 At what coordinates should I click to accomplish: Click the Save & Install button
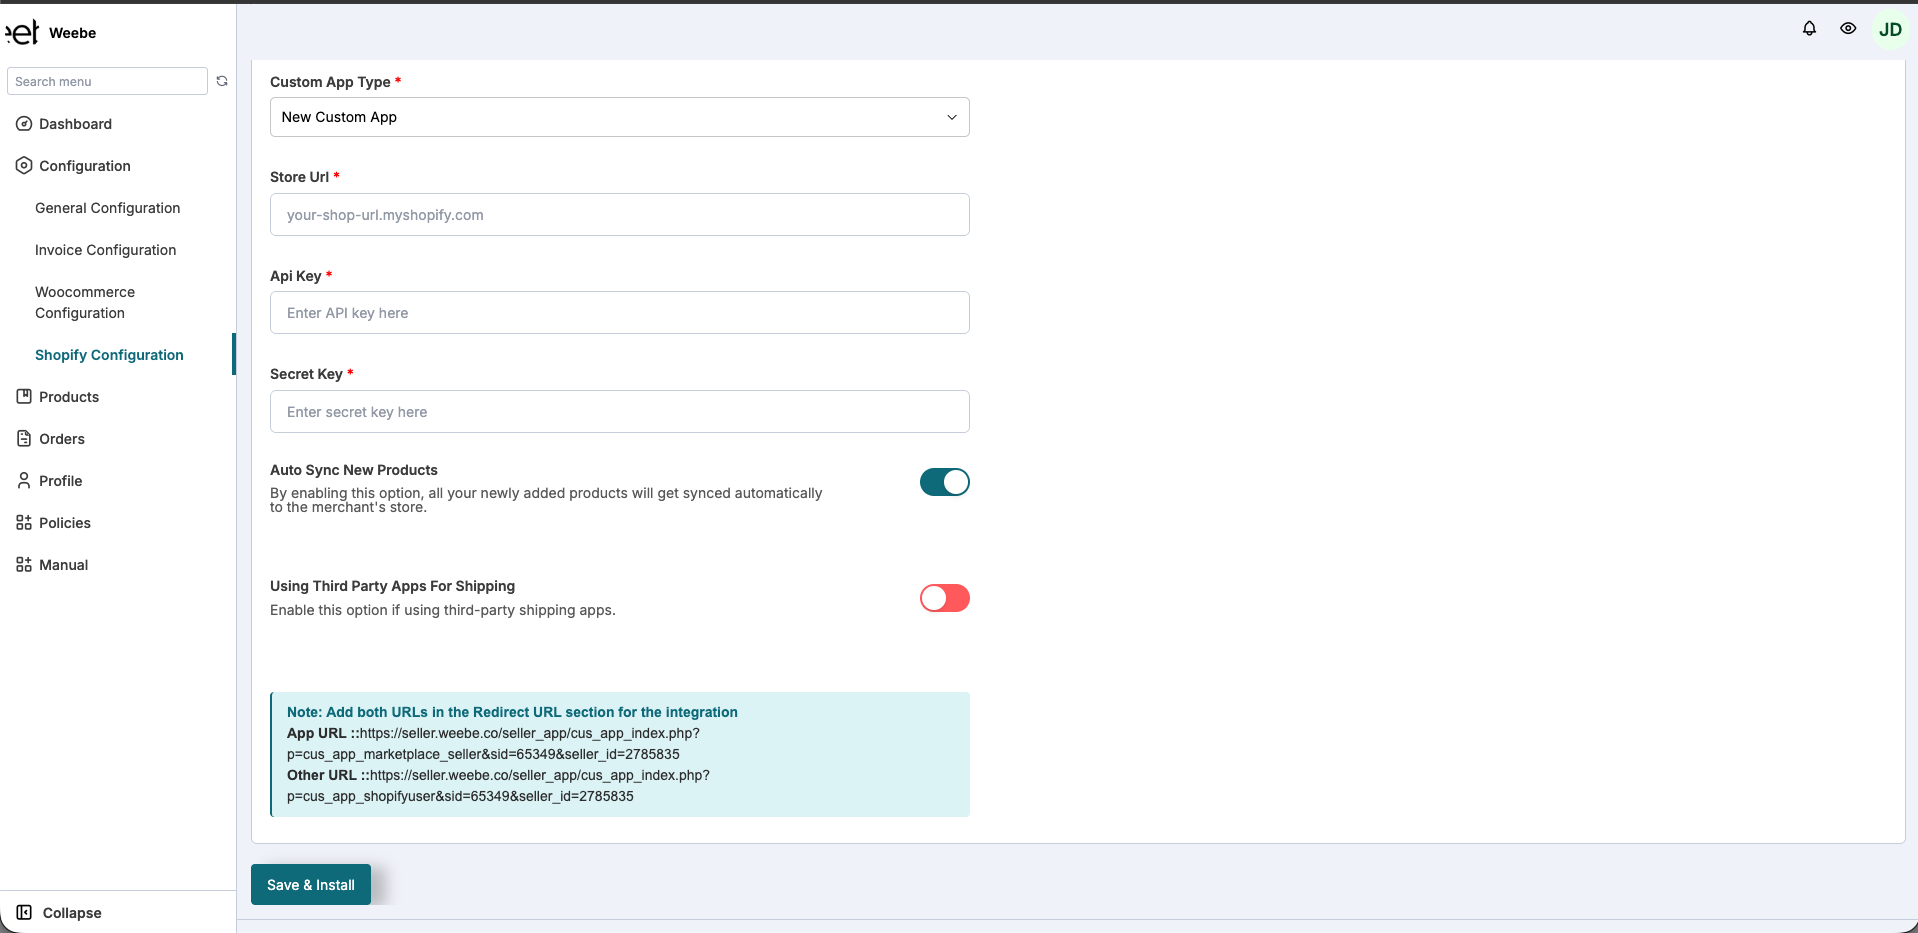[310, 884]
